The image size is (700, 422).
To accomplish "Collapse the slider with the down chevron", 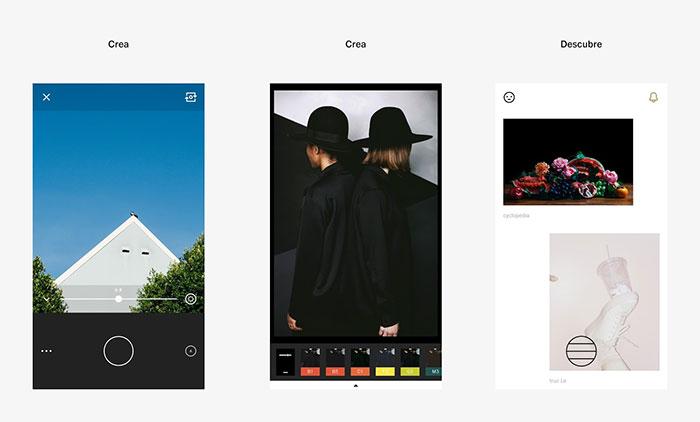I will pyautogui.click(x=46, y=299).
